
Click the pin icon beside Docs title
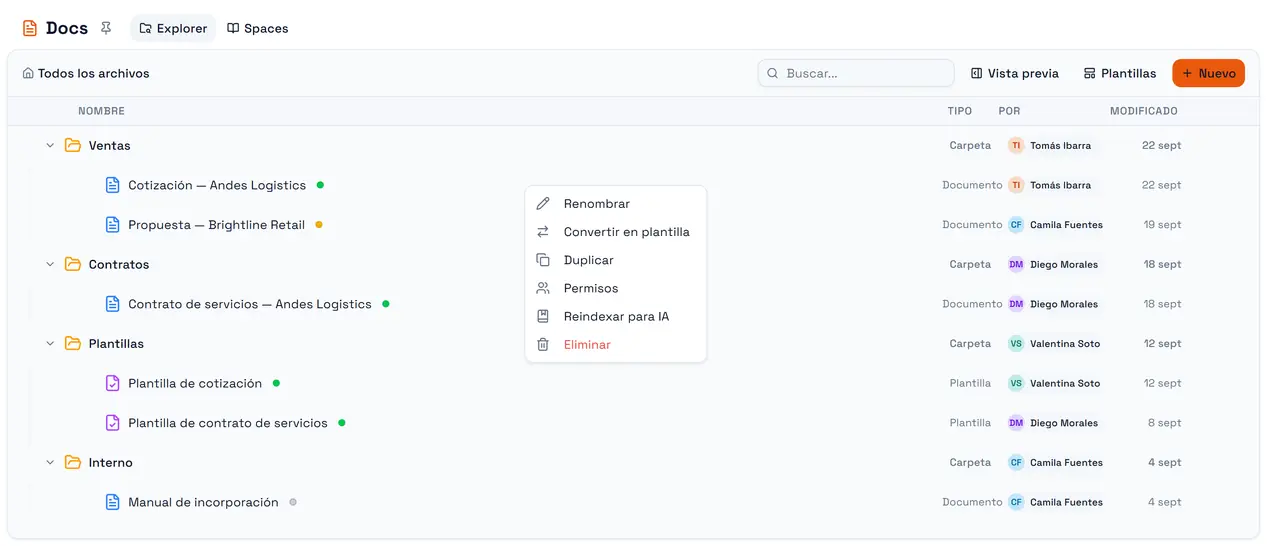(106, 28)
